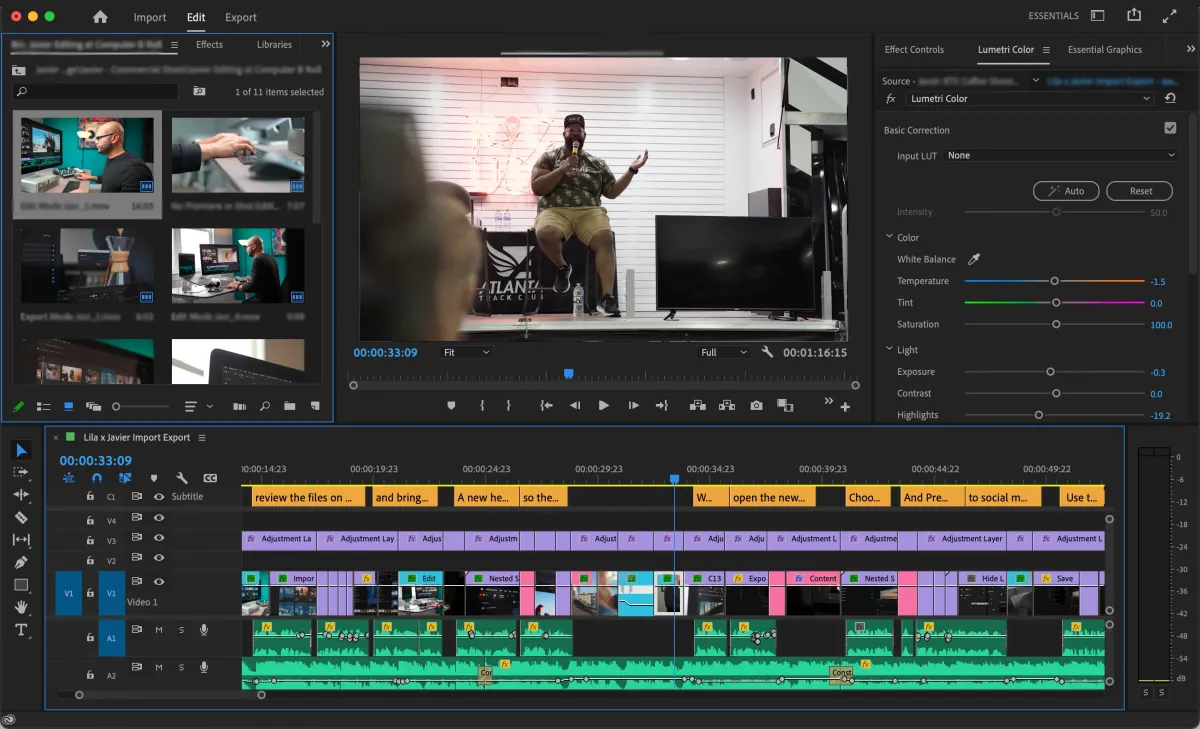The image size is (1200, 729).
Task: Click the Reset button in Basic Correction
Action: tap(1140, 191)
